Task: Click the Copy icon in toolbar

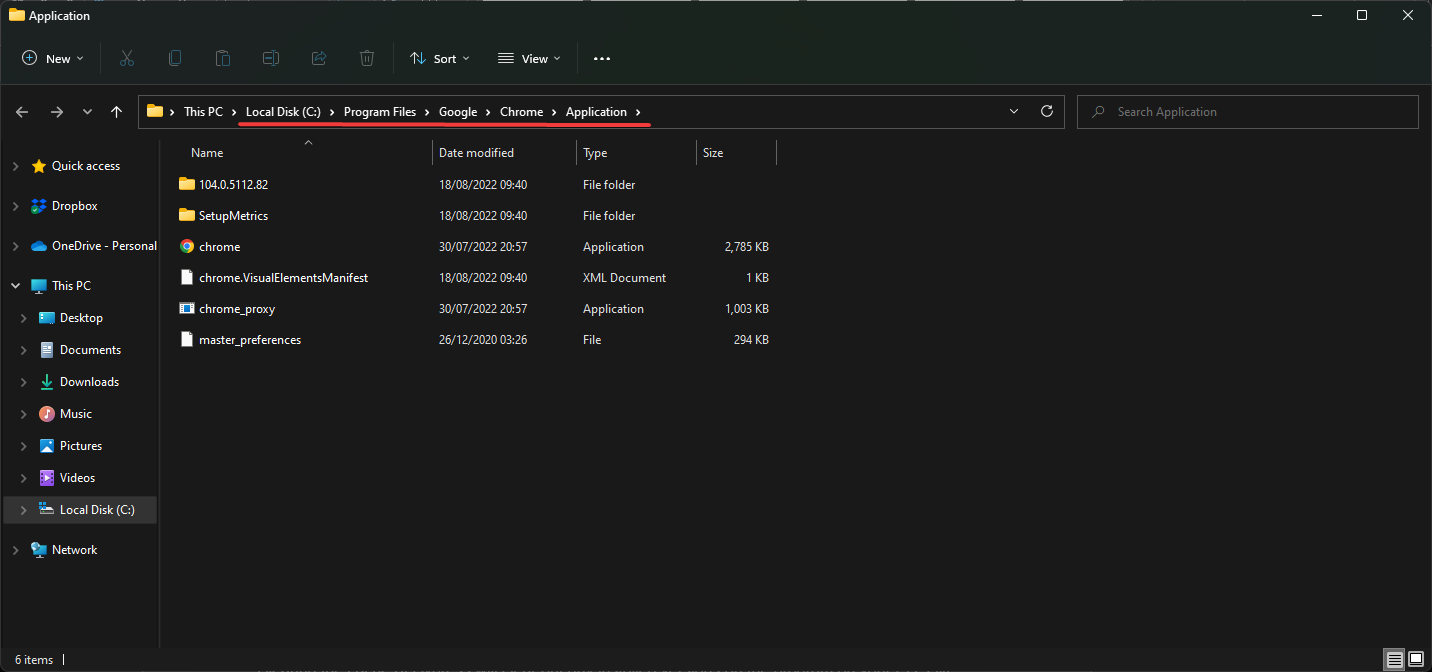Action: (175, 59)
